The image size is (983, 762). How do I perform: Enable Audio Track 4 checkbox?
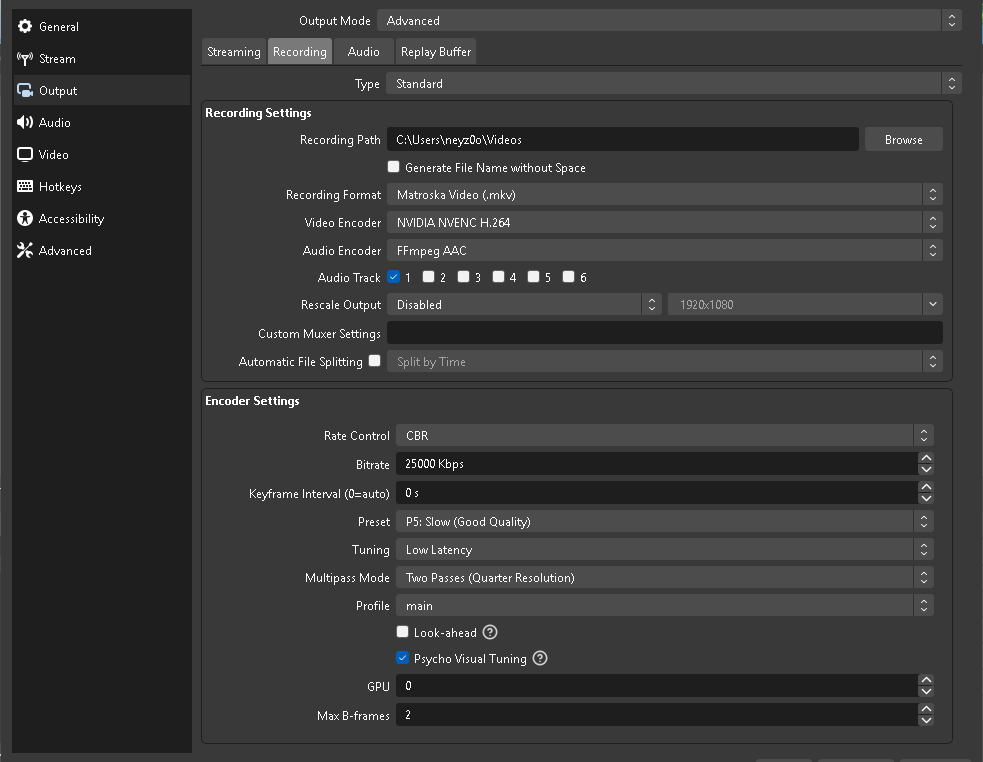click(x=498, y=277)
